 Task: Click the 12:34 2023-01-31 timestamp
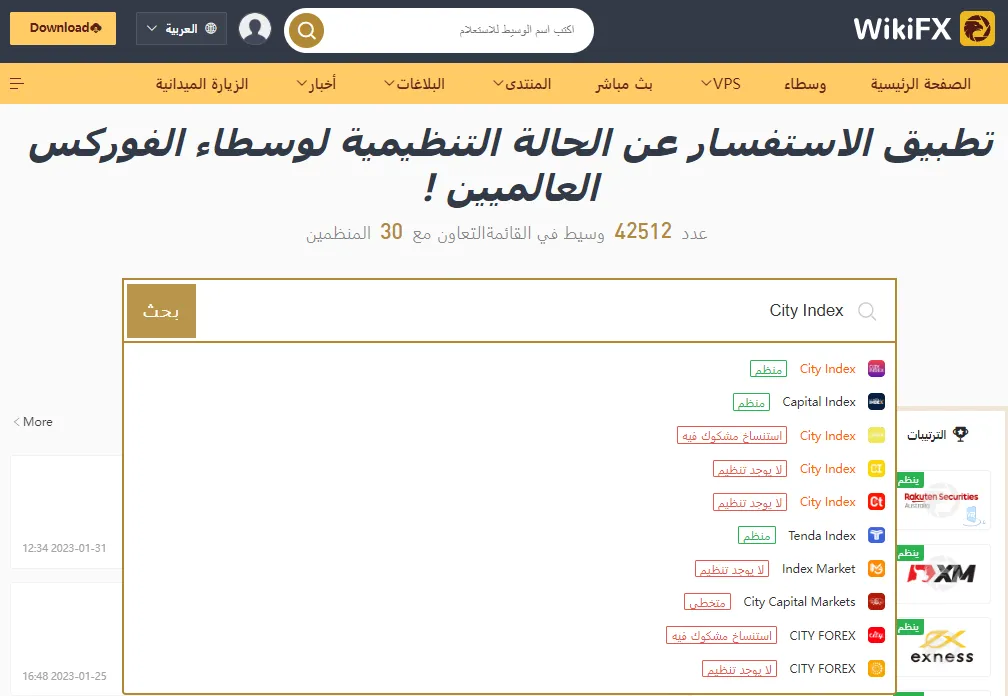point(64,548)
